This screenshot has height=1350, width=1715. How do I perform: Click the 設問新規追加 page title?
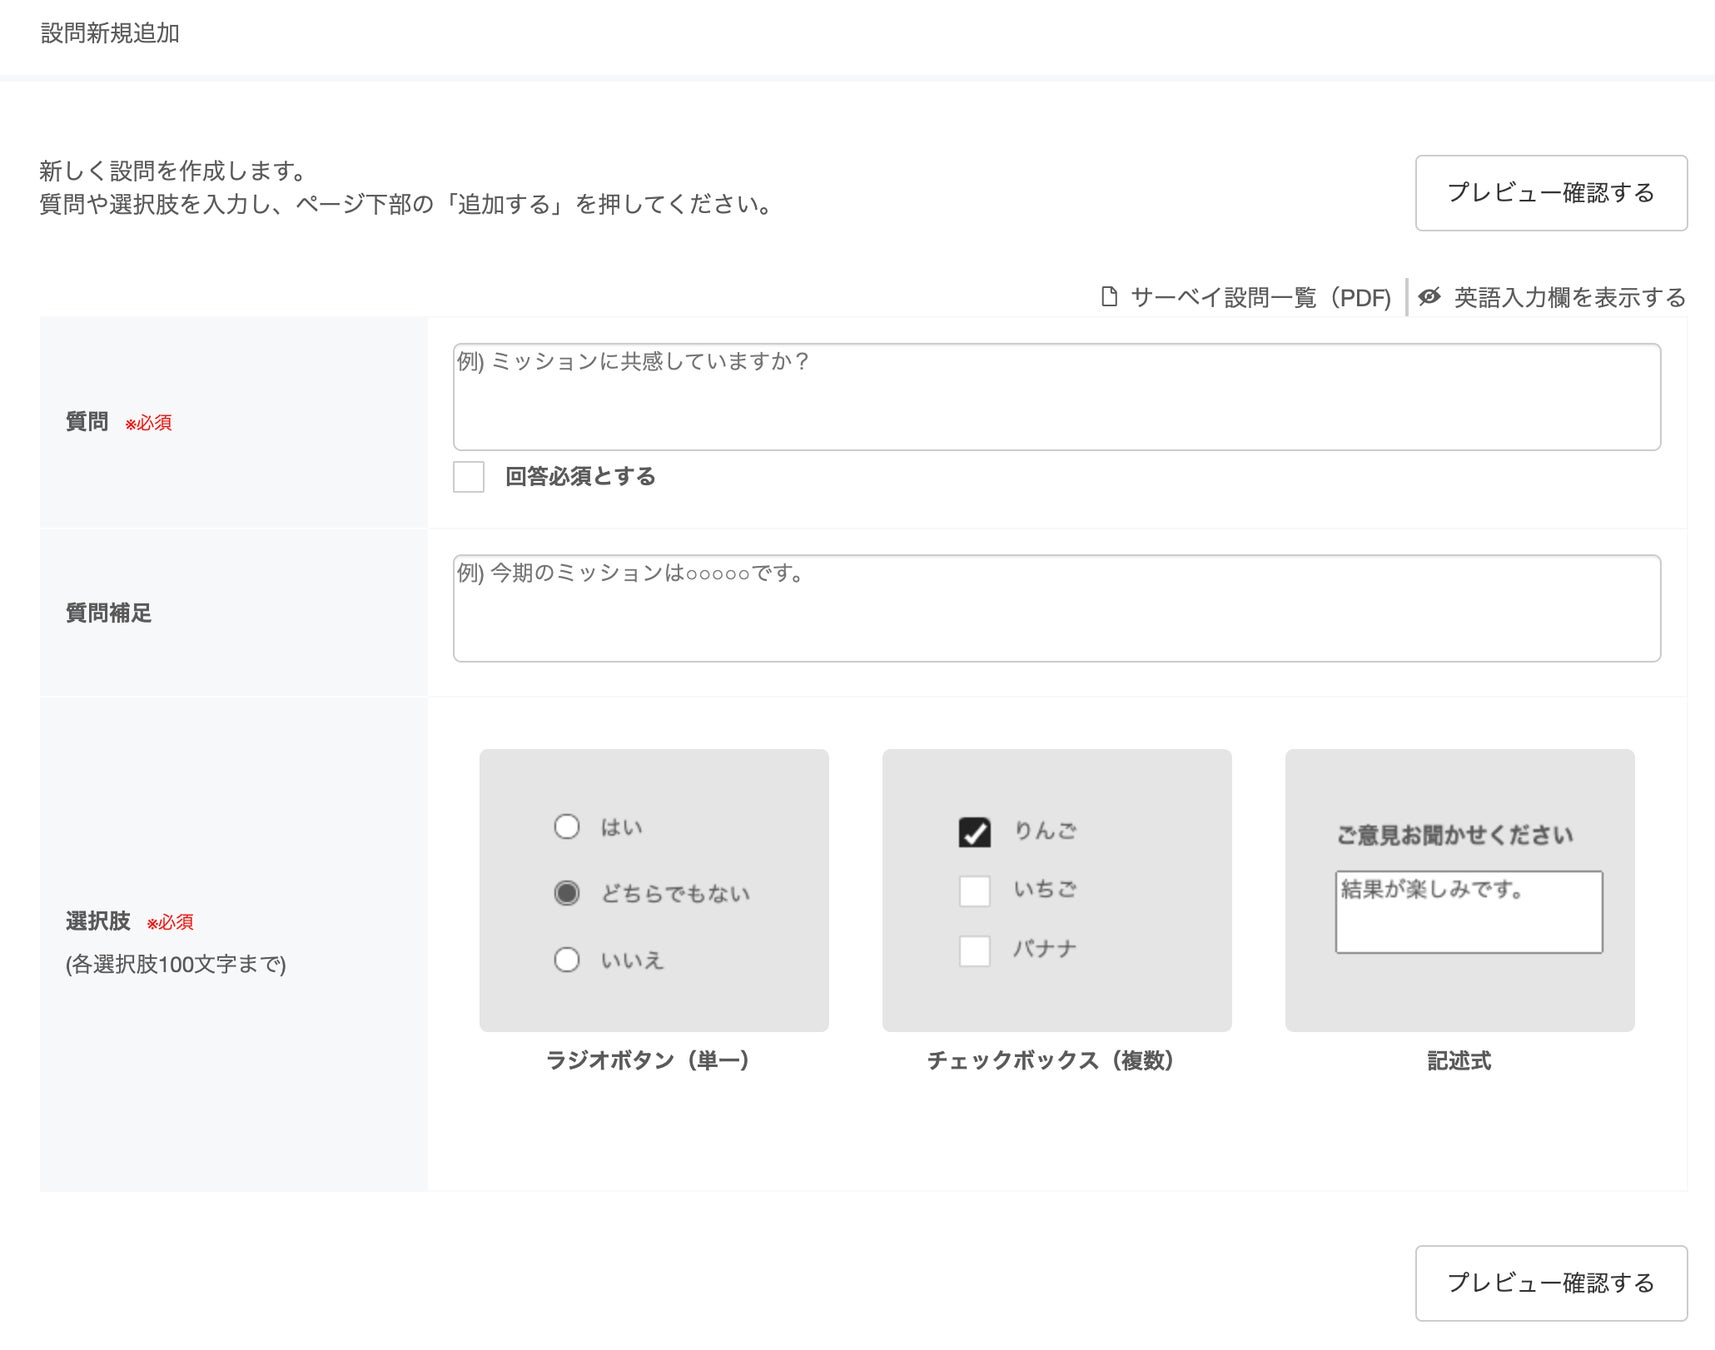110,33
